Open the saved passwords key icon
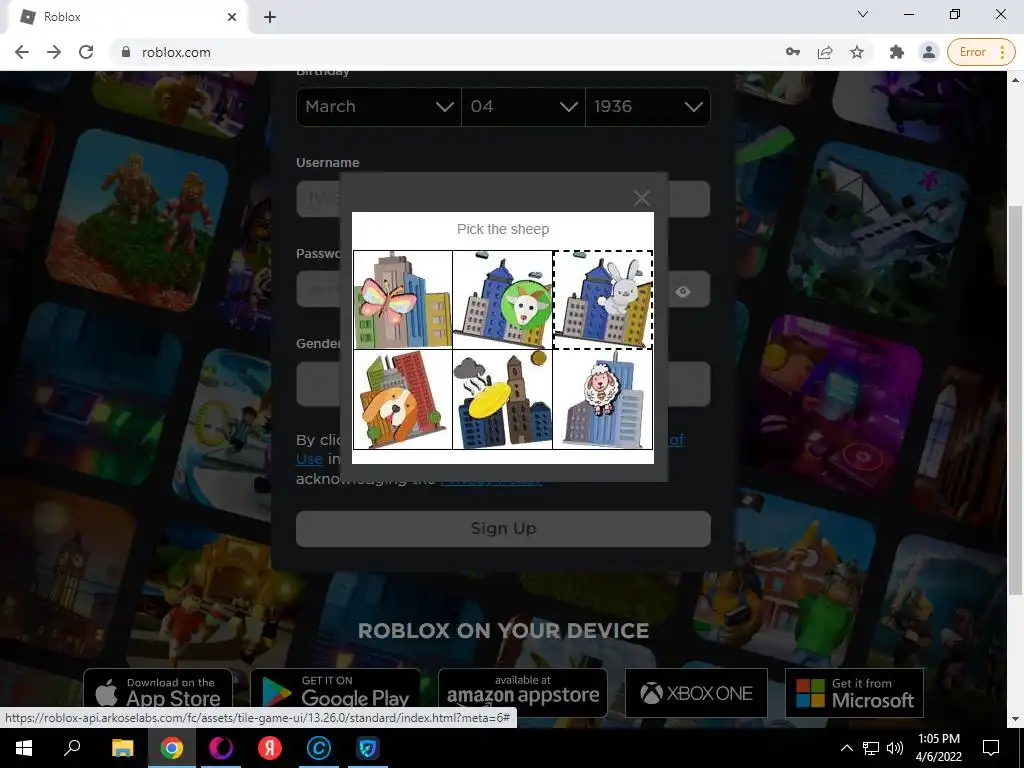 [793, 52]
